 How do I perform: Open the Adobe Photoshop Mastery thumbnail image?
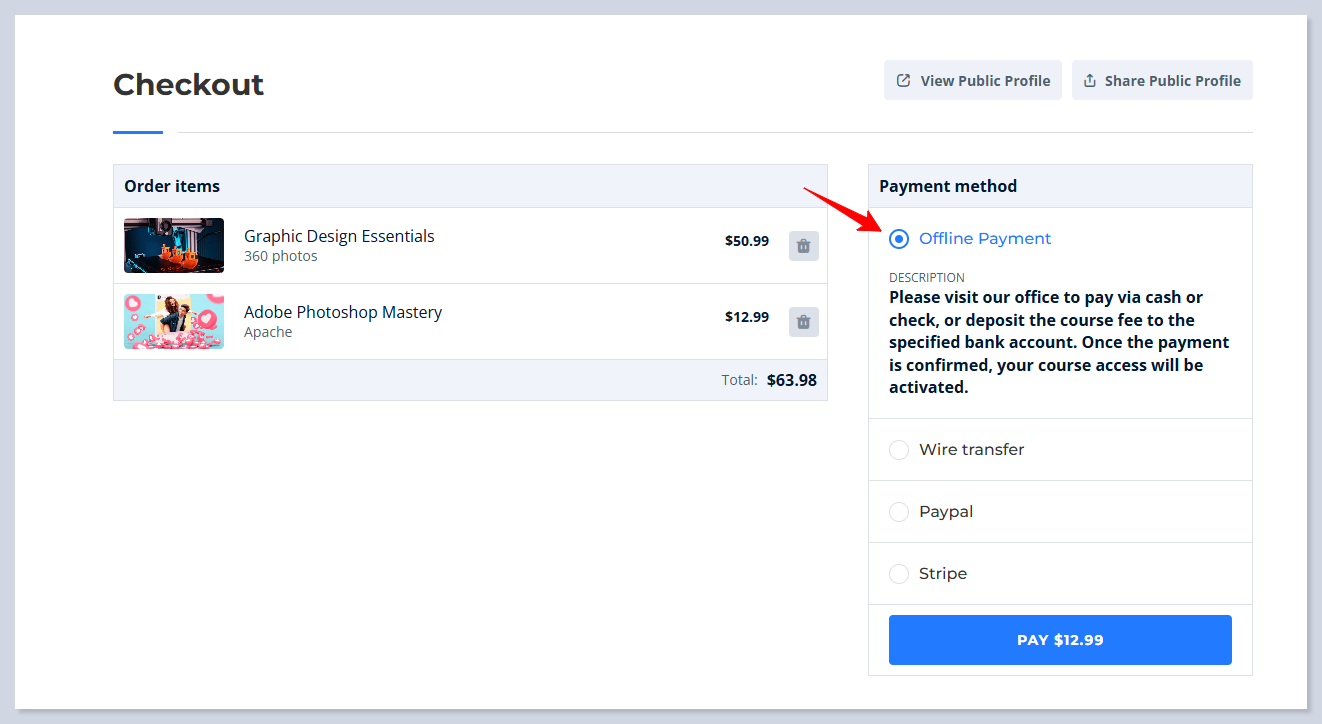(x=174, y=322)
